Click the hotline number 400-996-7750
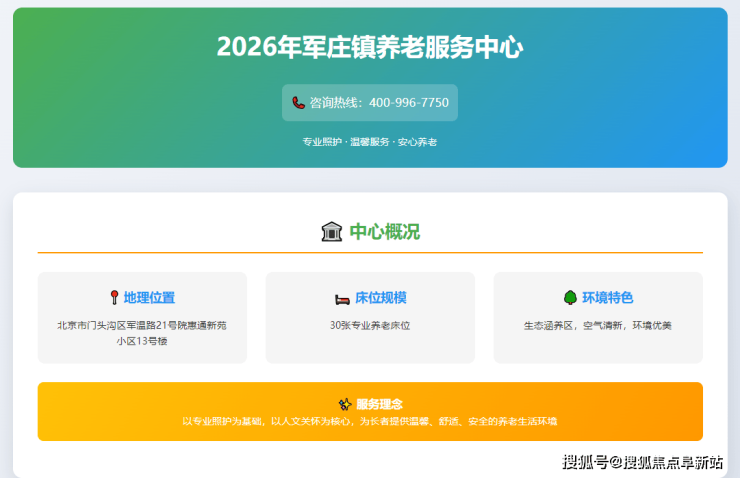The image size is (740, 478). point(408,103)
